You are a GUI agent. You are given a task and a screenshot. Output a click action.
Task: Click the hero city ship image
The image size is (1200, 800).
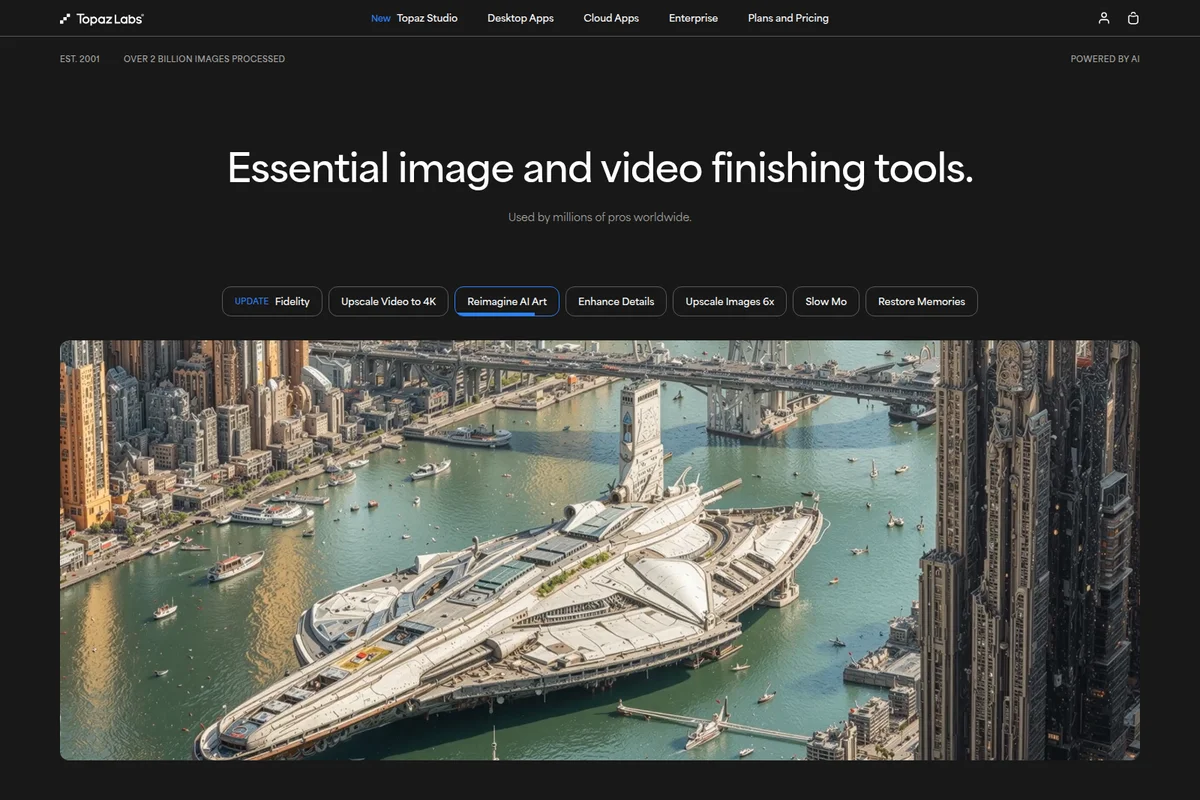pyautogui.click(x=600, y=548)
